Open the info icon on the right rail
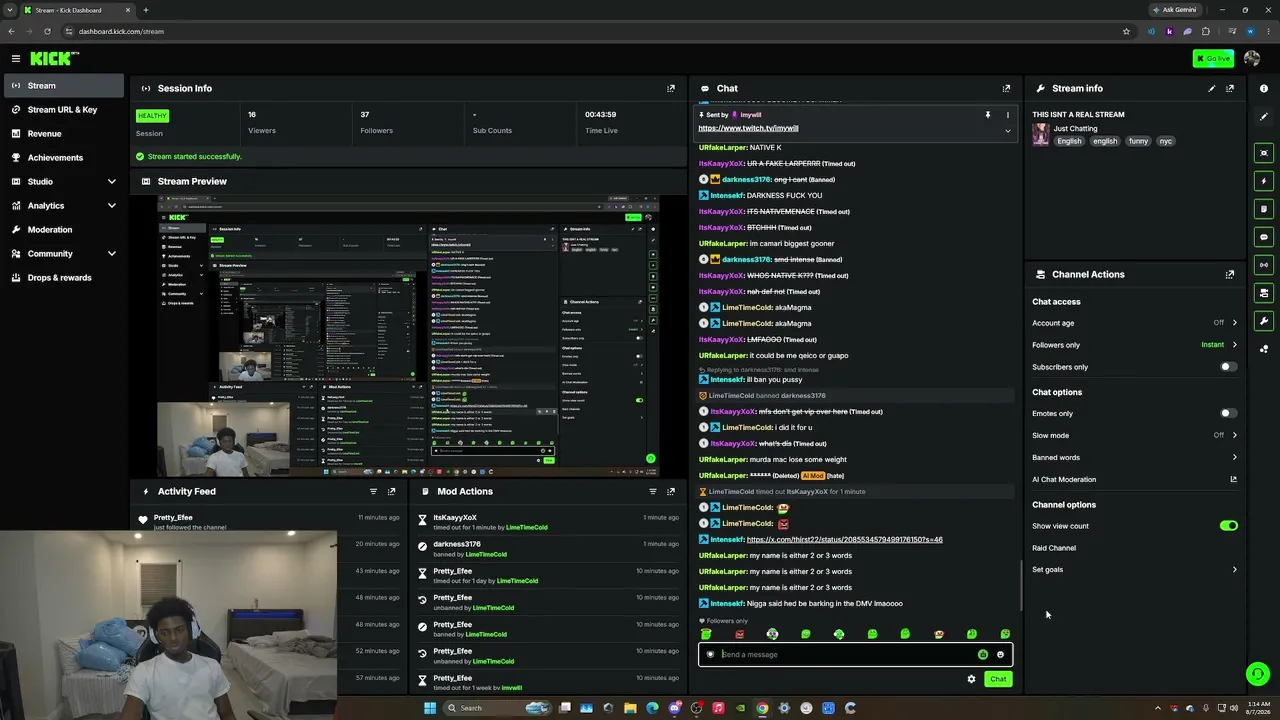1280x720 pixels. [1264, 88]
